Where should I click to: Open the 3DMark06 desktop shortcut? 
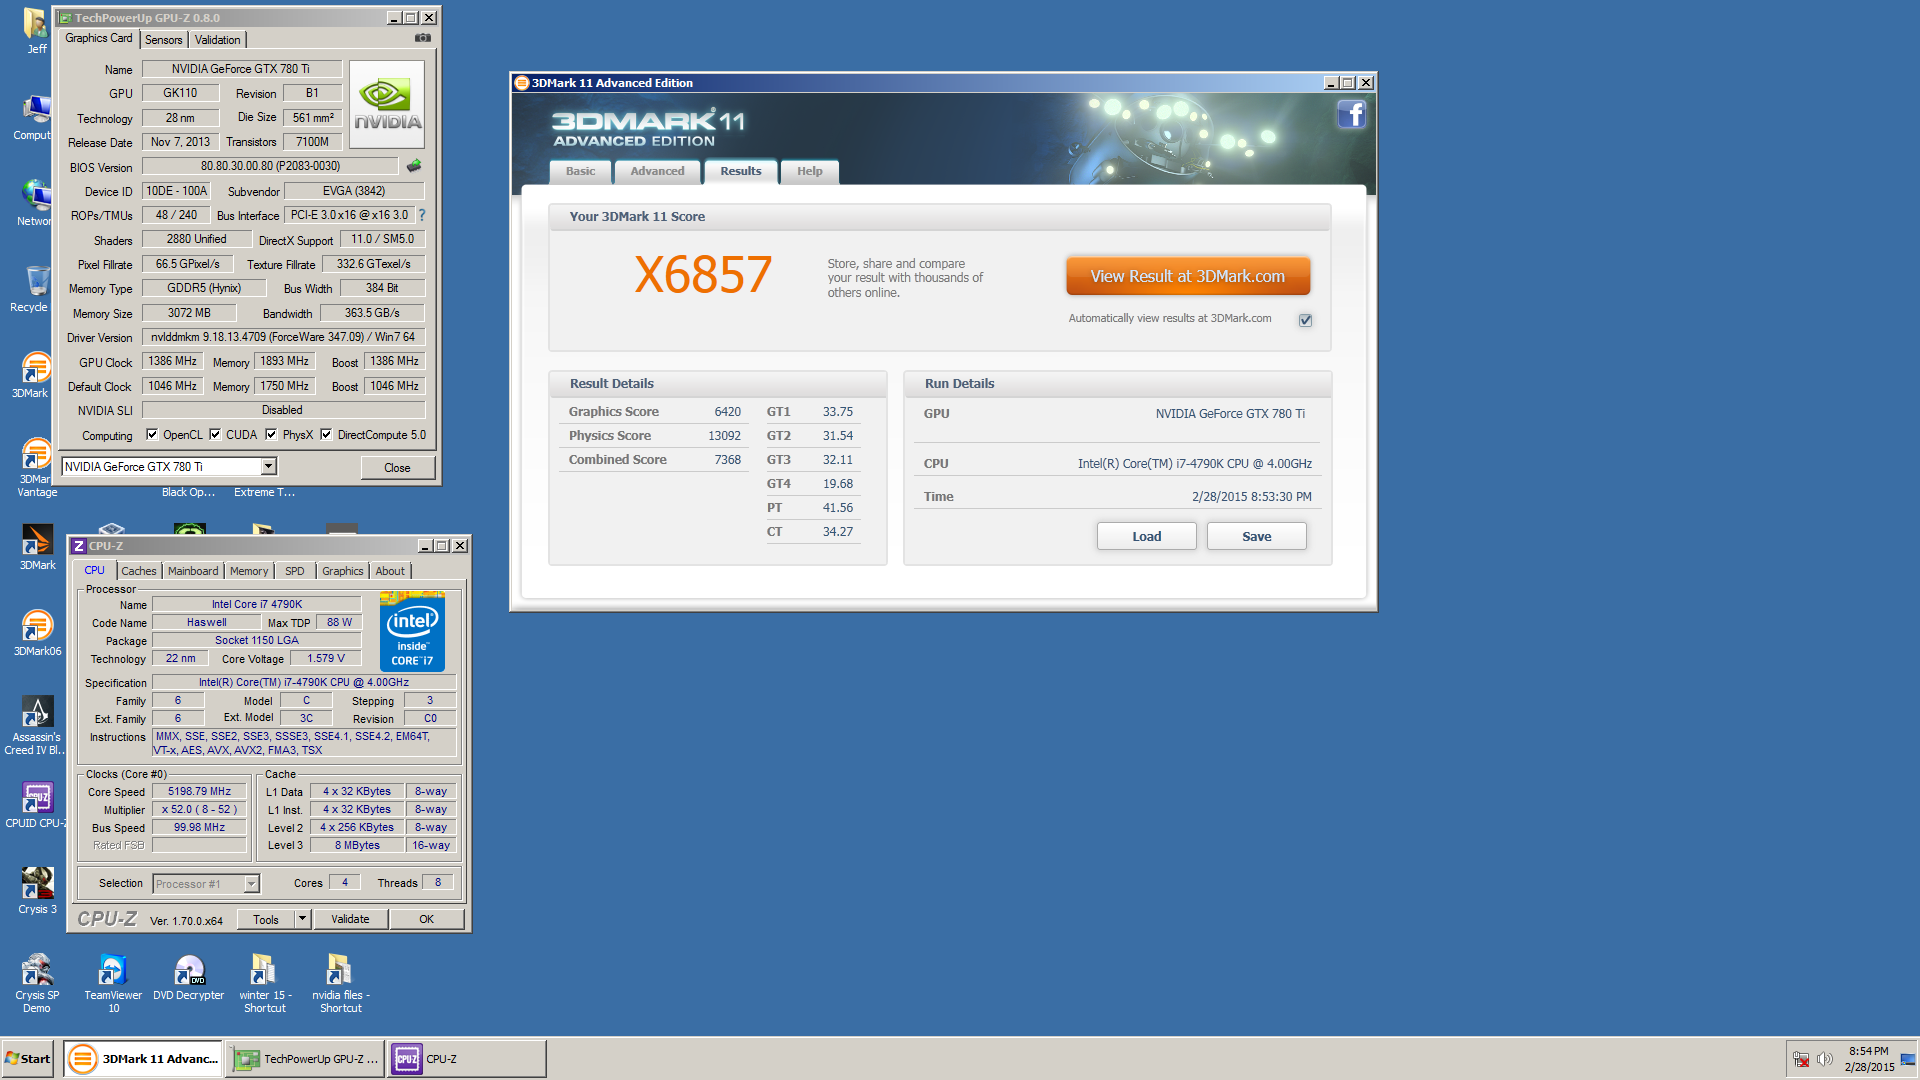[x=37, y=633]
